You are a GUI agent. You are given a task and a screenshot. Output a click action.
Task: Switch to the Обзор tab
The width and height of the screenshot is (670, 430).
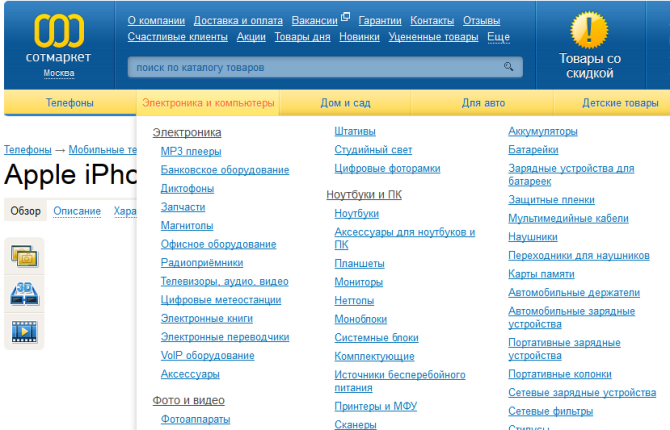(26, 211)
